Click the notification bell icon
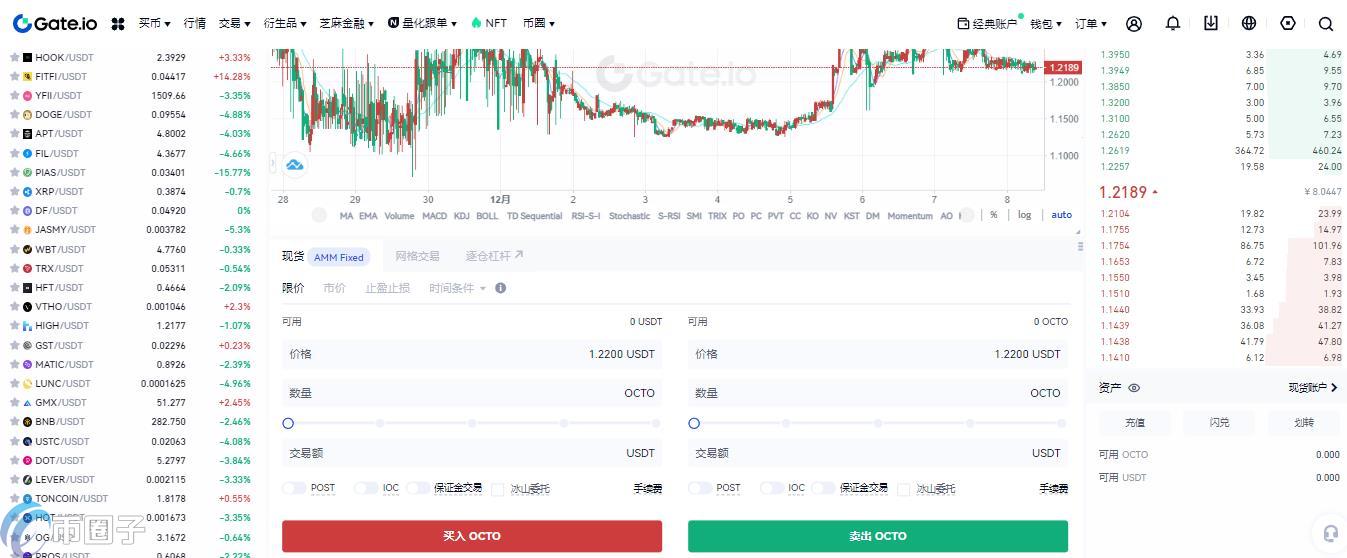Image resolution: width=1347 pixels, height=558 pixels. (x=1172, y=23)
